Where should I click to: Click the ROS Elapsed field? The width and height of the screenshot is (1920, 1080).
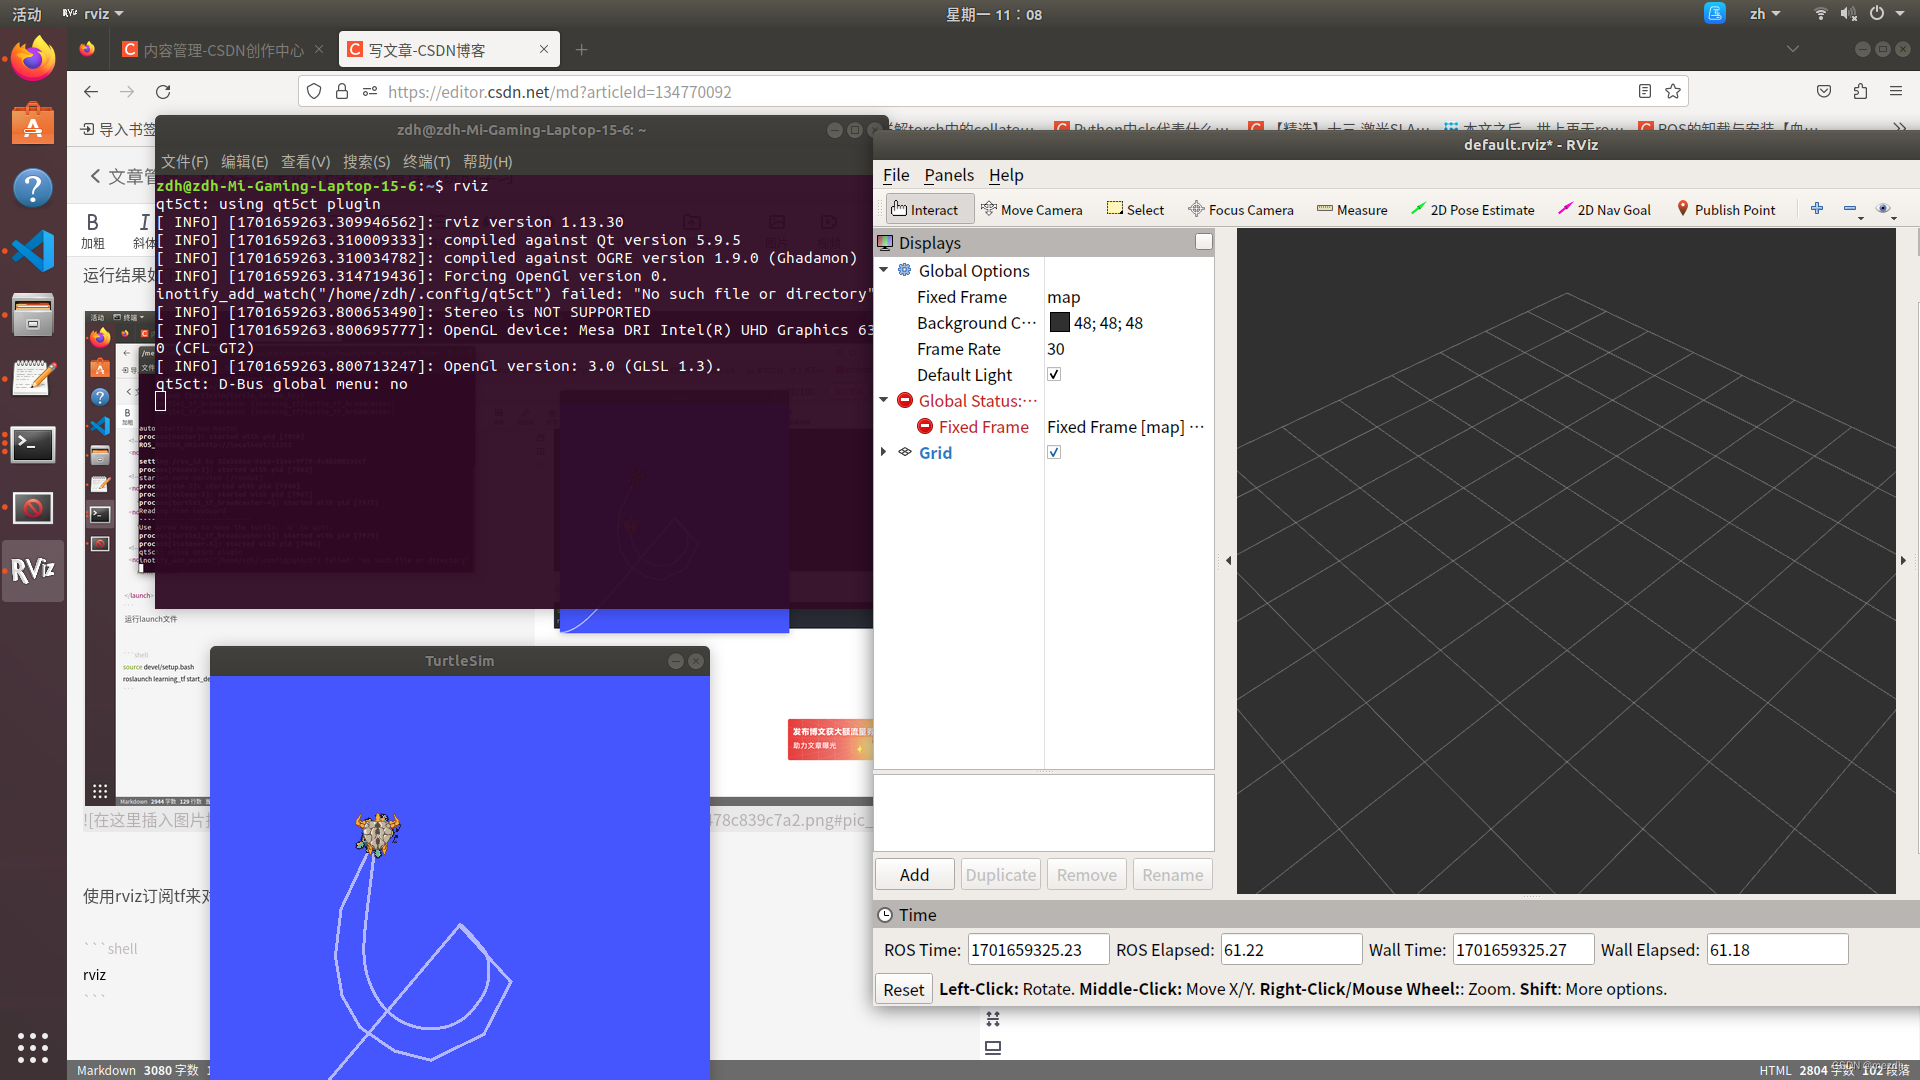click(x=1290, y=949)
